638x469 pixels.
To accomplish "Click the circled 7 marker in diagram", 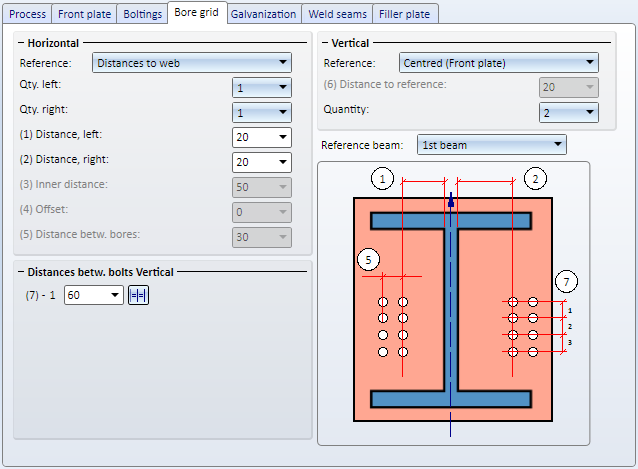I will coord(566,281).
